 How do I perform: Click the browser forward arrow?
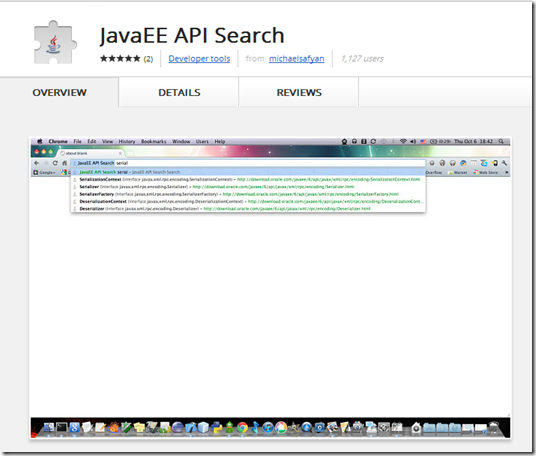click(46, 163)
